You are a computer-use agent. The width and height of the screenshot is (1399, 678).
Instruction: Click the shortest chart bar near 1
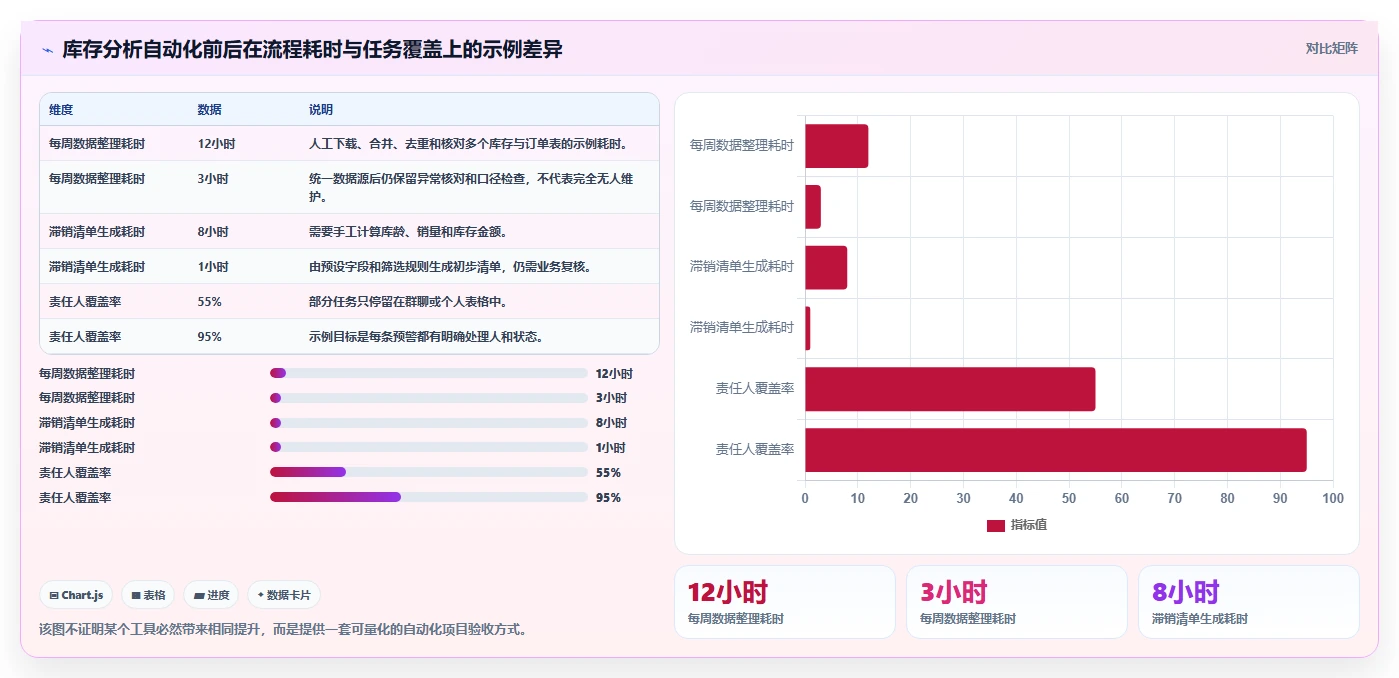(x=808, y=328)
